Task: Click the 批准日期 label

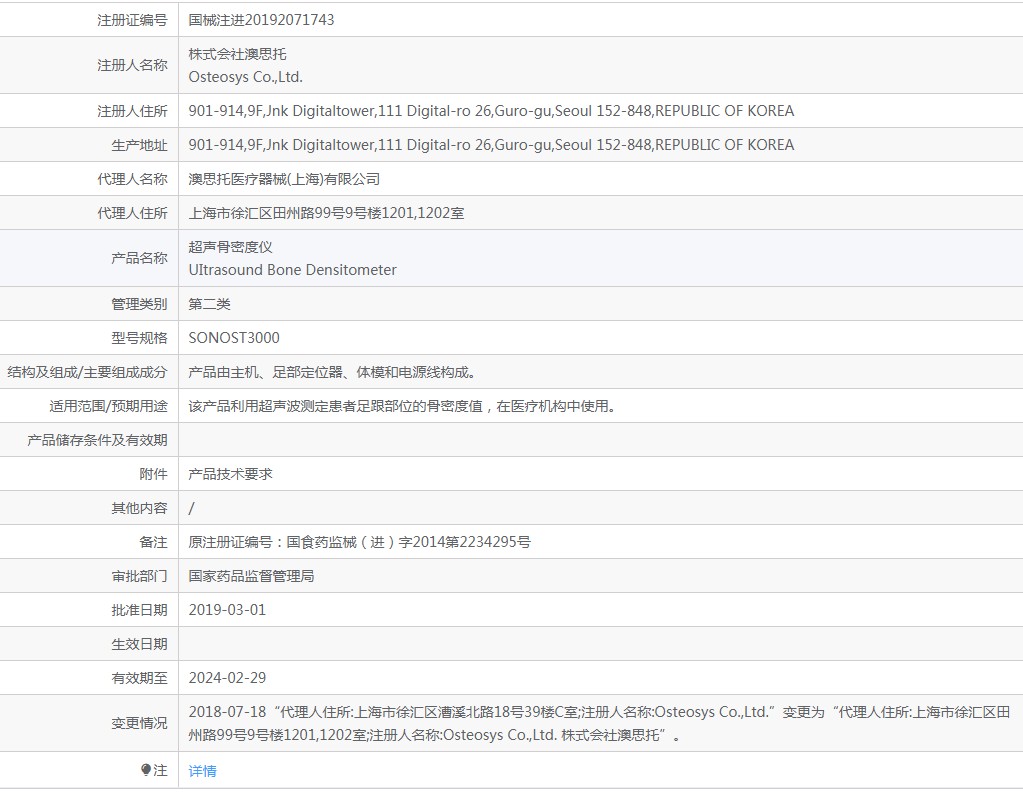Action: 140,610
